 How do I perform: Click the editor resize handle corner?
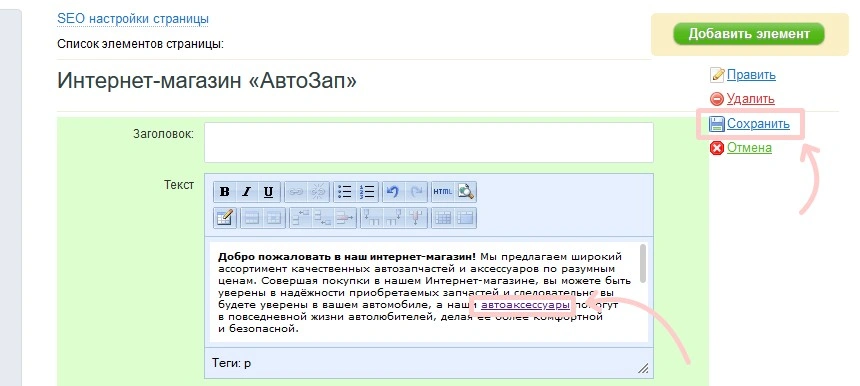point(643,368)
